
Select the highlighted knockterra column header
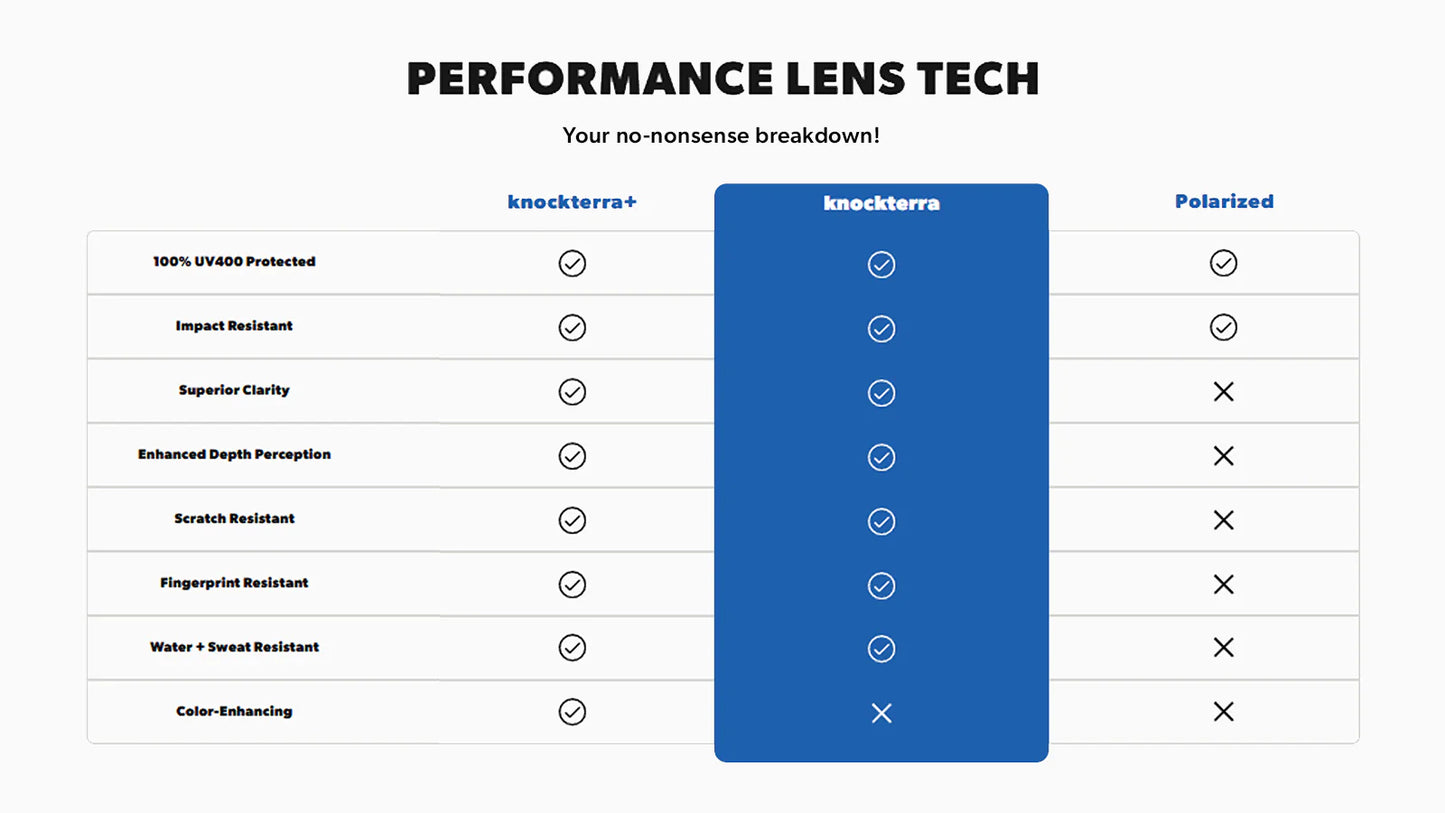point(881,203)
